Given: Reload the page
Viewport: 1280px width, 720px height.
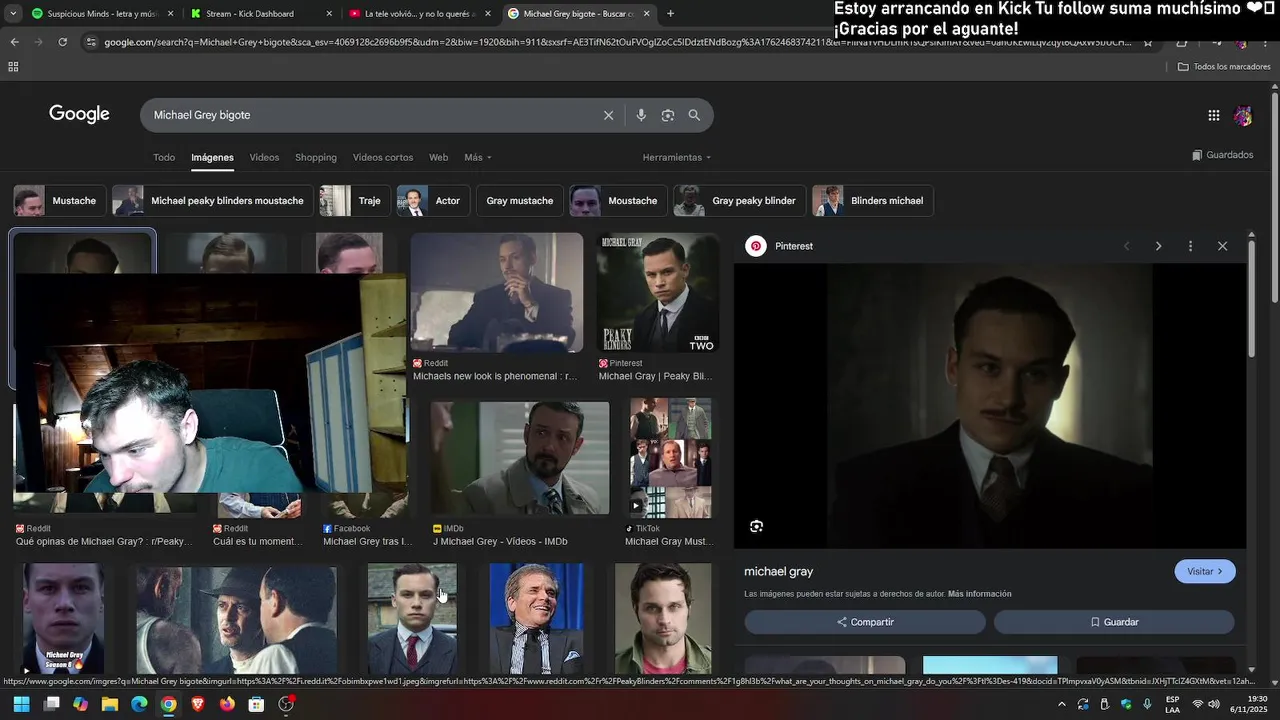Looking at the screenshot, I should 62,42.
